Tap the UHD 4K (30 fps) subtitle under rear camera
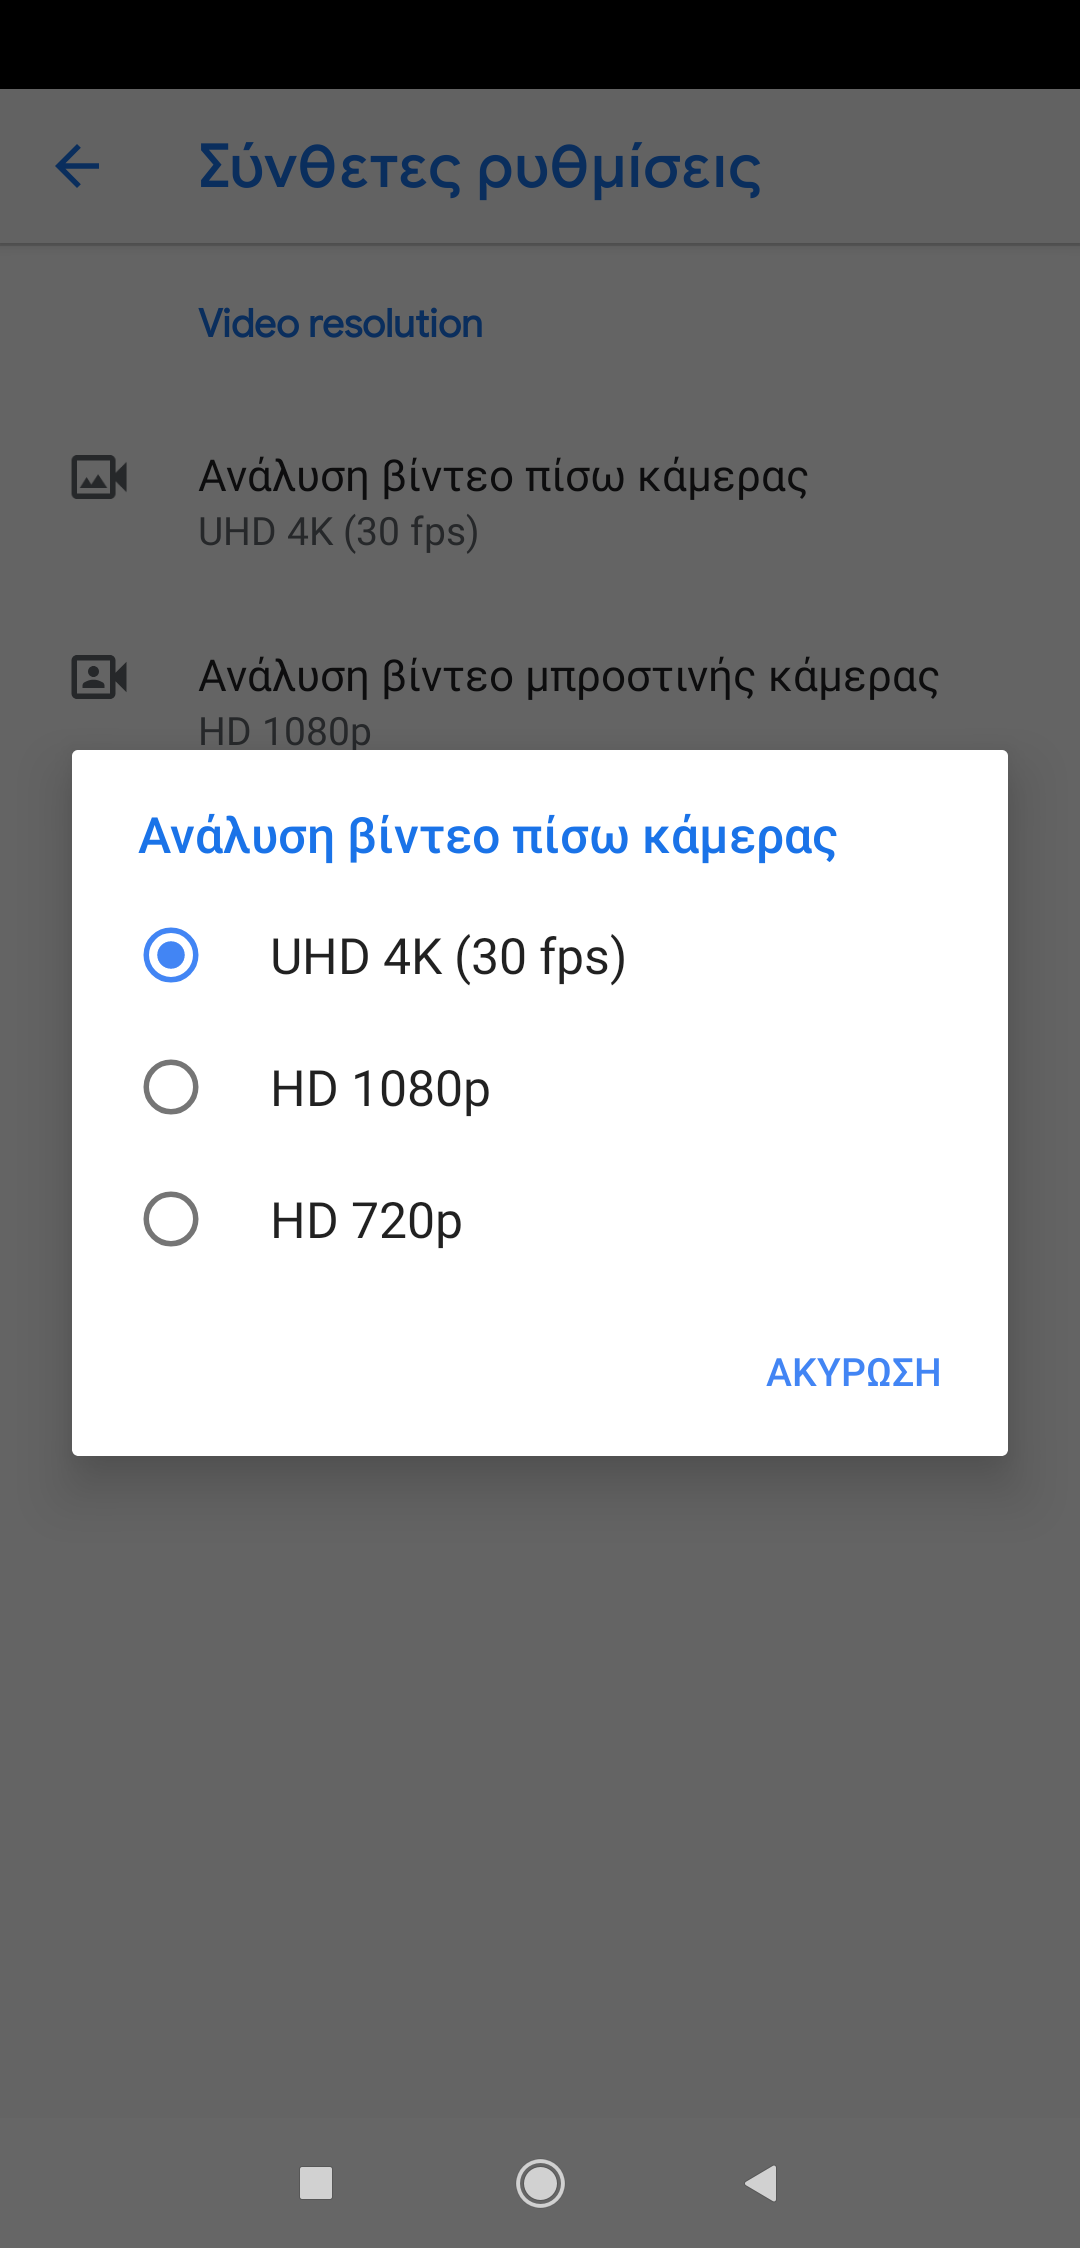Viewport: 1080px width, 2248px height. tap(338, 532)
